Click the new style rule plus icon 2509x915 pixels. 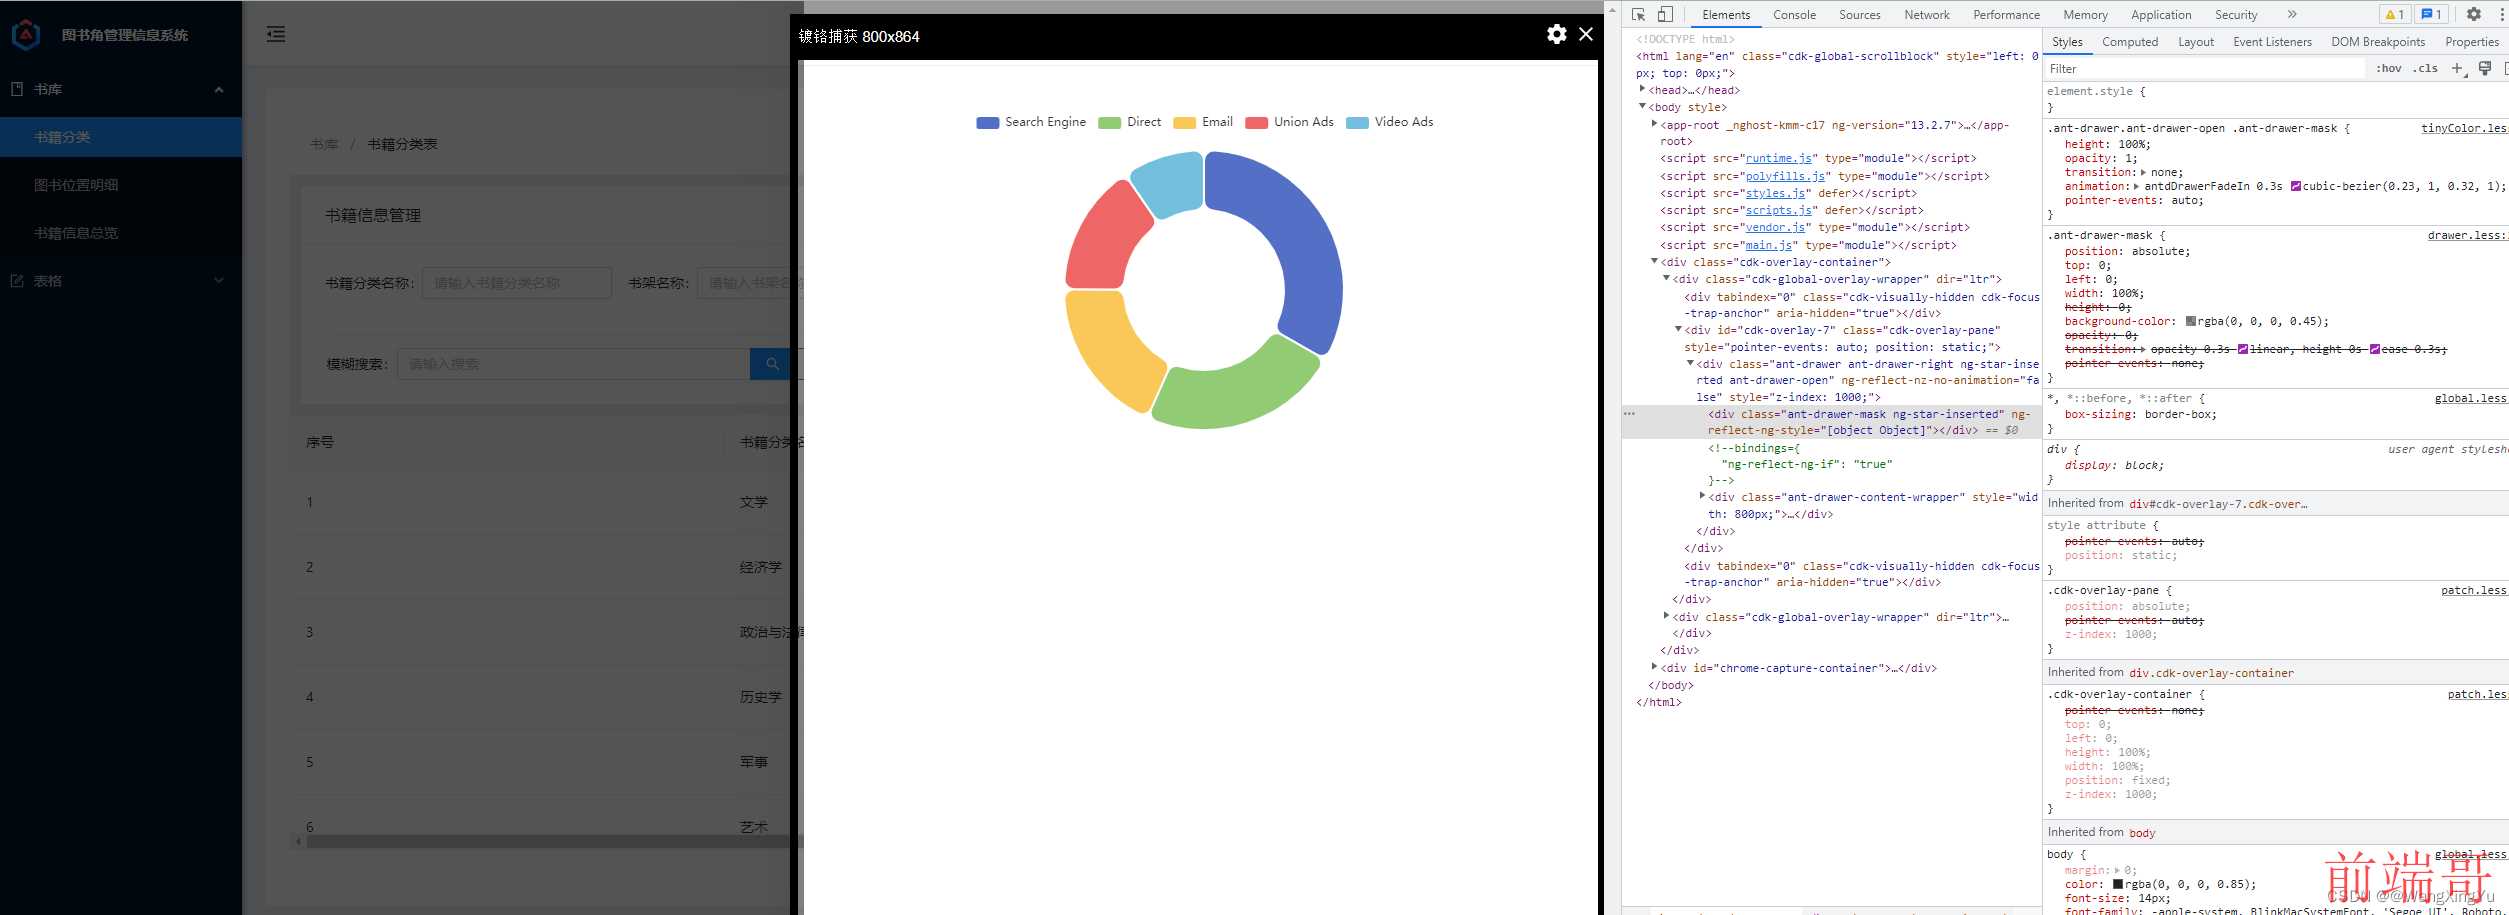[2457, 68]
